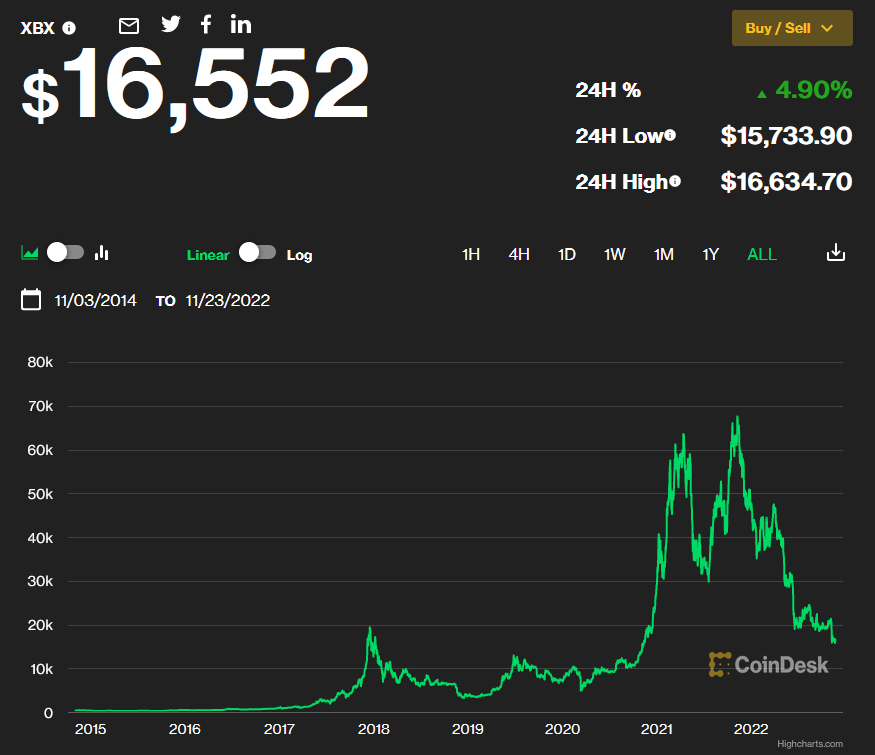The height and width of the screenshot is (755, 875).
Task: Click the XBX ticker label
Action: (x=37, y=28)
